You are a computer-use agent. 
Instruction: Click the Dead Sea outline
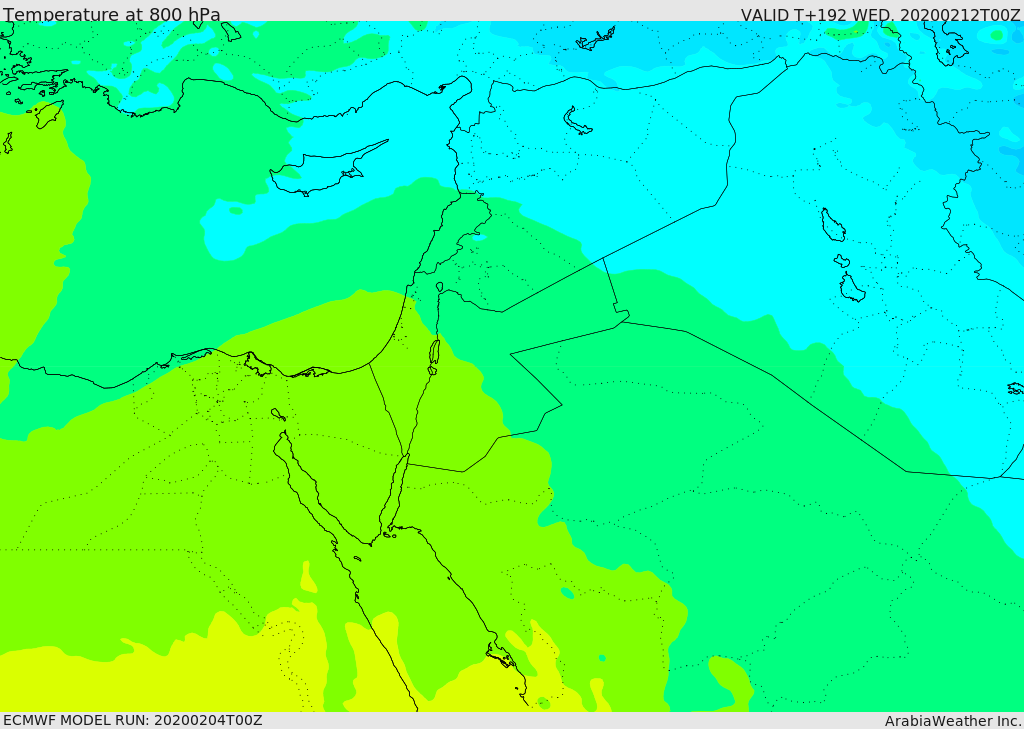click(434, 353)
